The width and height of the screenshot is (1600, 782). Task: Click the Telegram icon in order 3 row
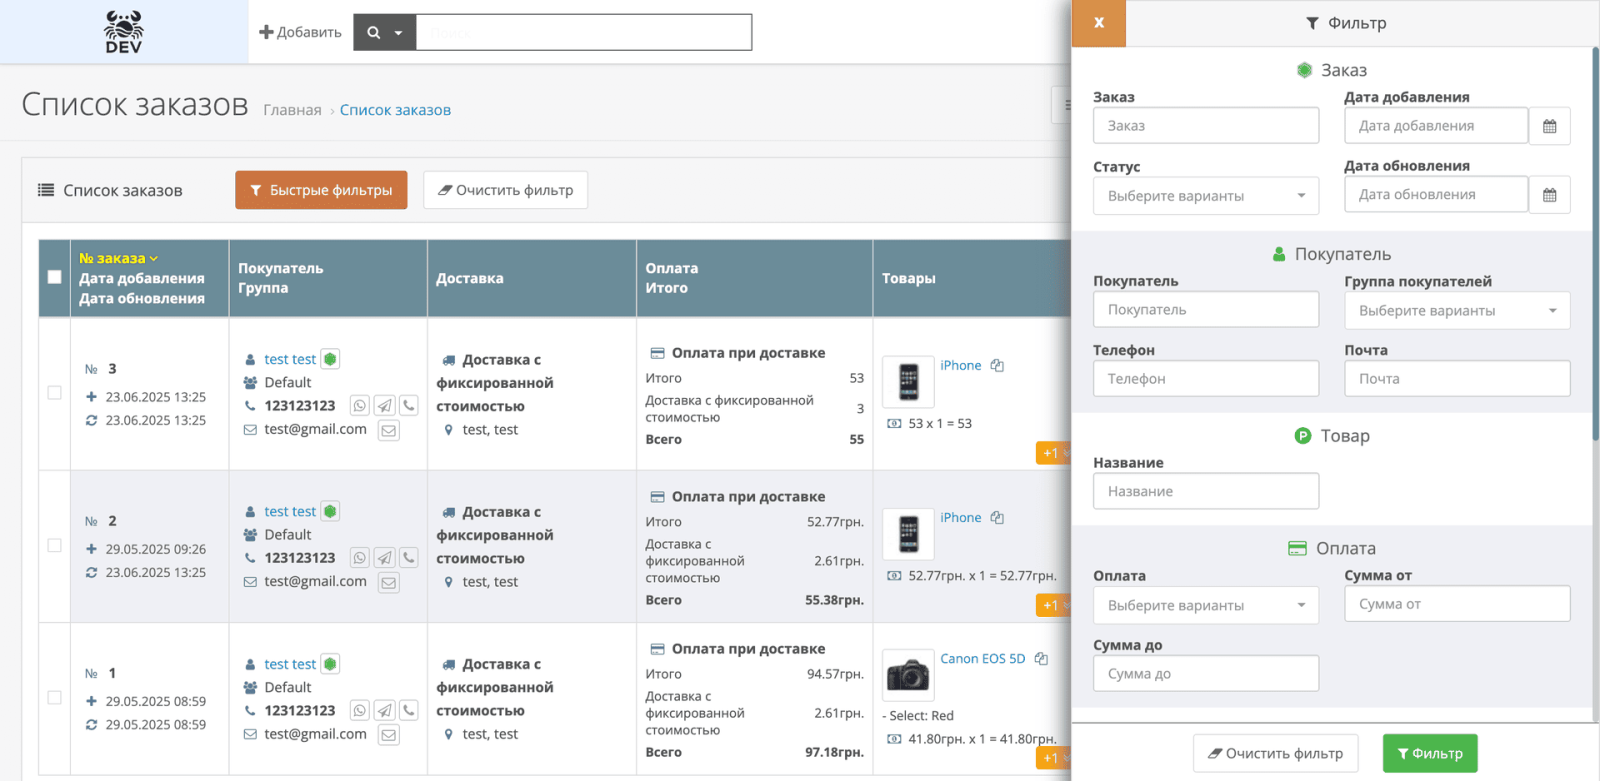(385, 405)
